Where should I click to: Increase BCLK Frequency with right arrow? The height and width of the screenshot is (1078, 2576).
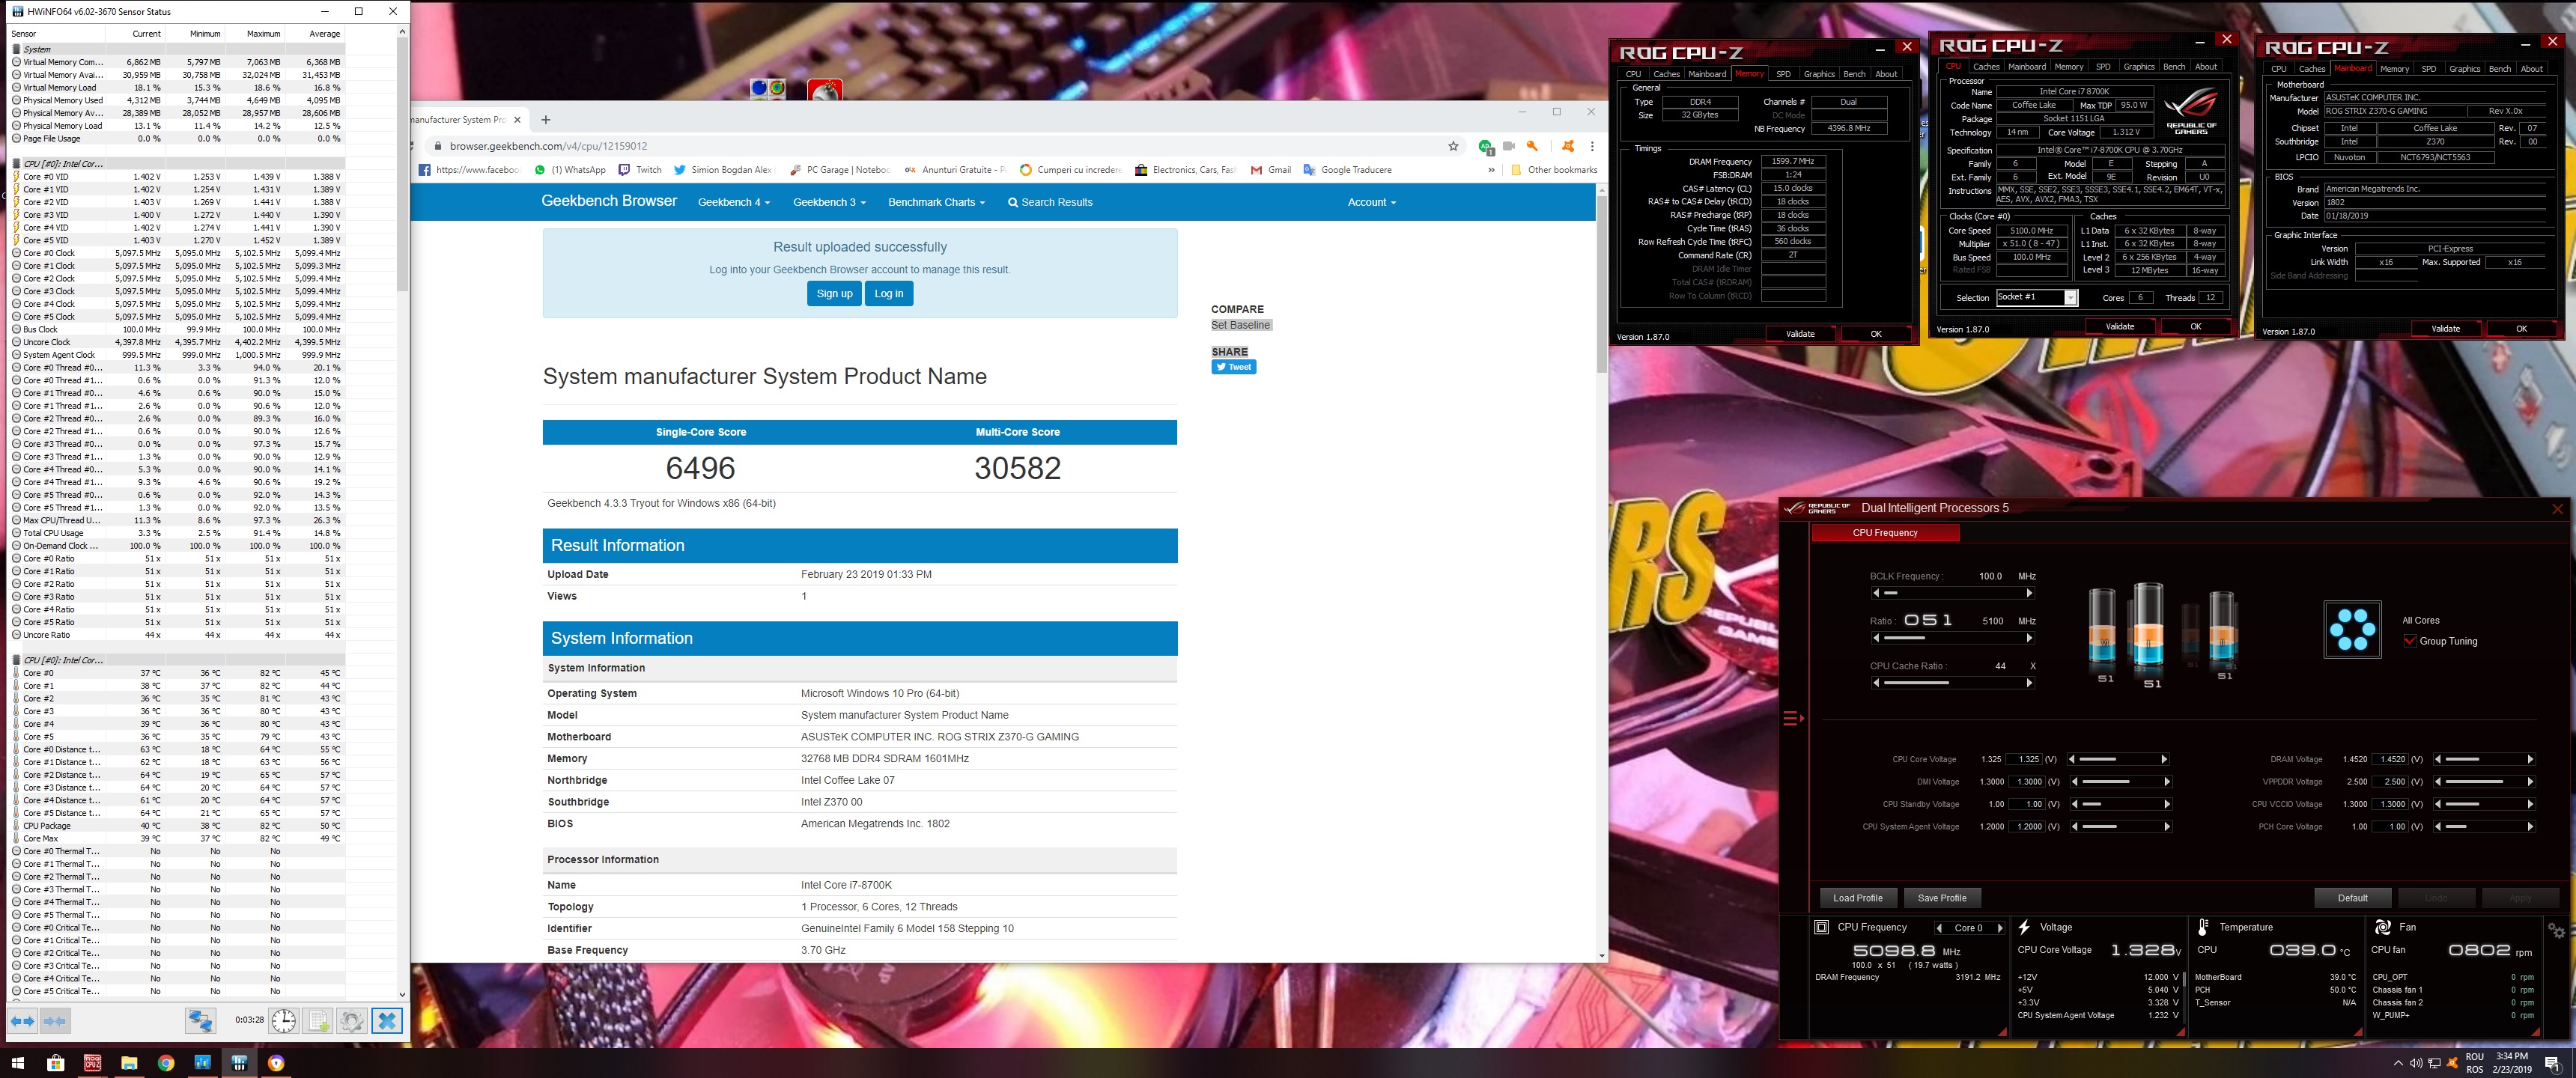pos(2029,593)
